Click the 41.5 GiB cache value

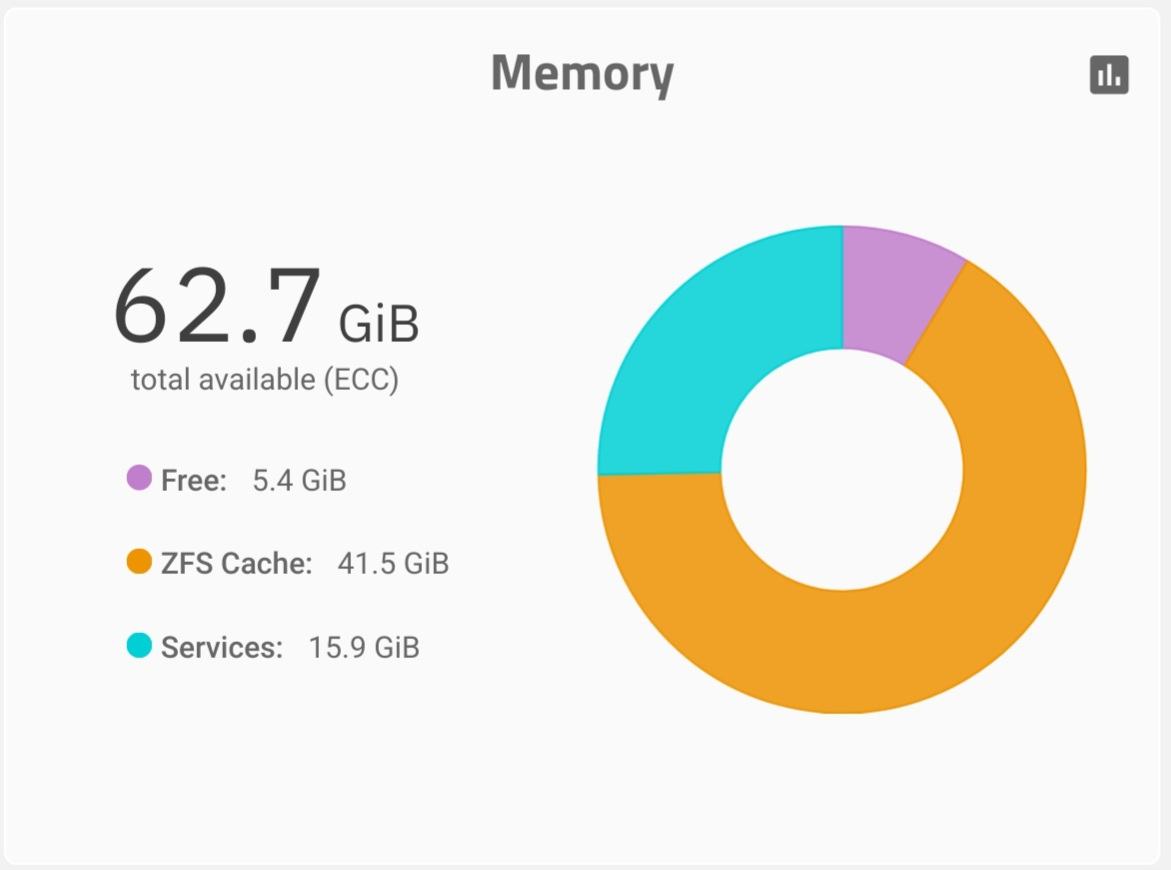[393, 564]
